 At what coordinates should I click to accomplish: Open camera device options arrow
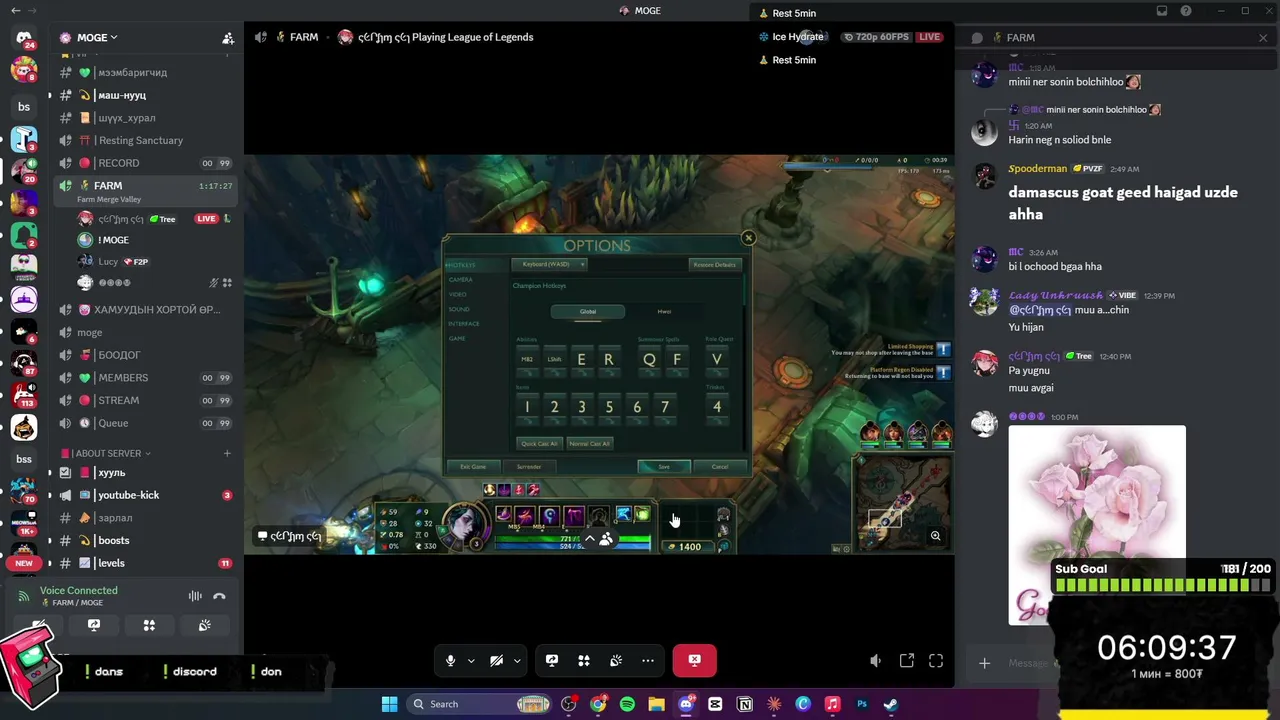click(x=517, y=660)
